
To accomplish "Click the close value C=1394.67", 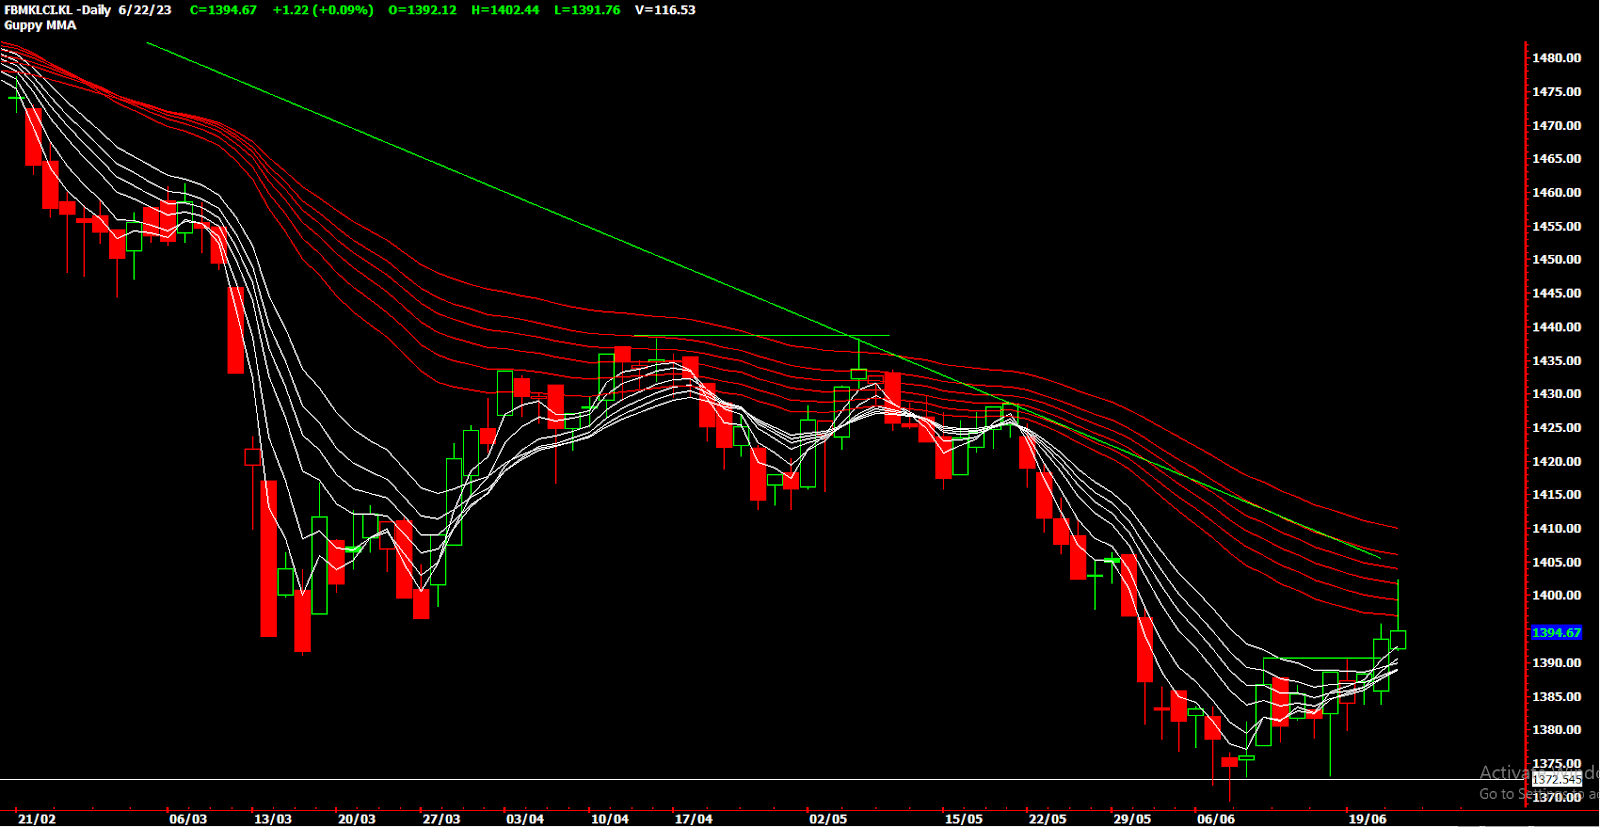I will (x=223, y=10).
